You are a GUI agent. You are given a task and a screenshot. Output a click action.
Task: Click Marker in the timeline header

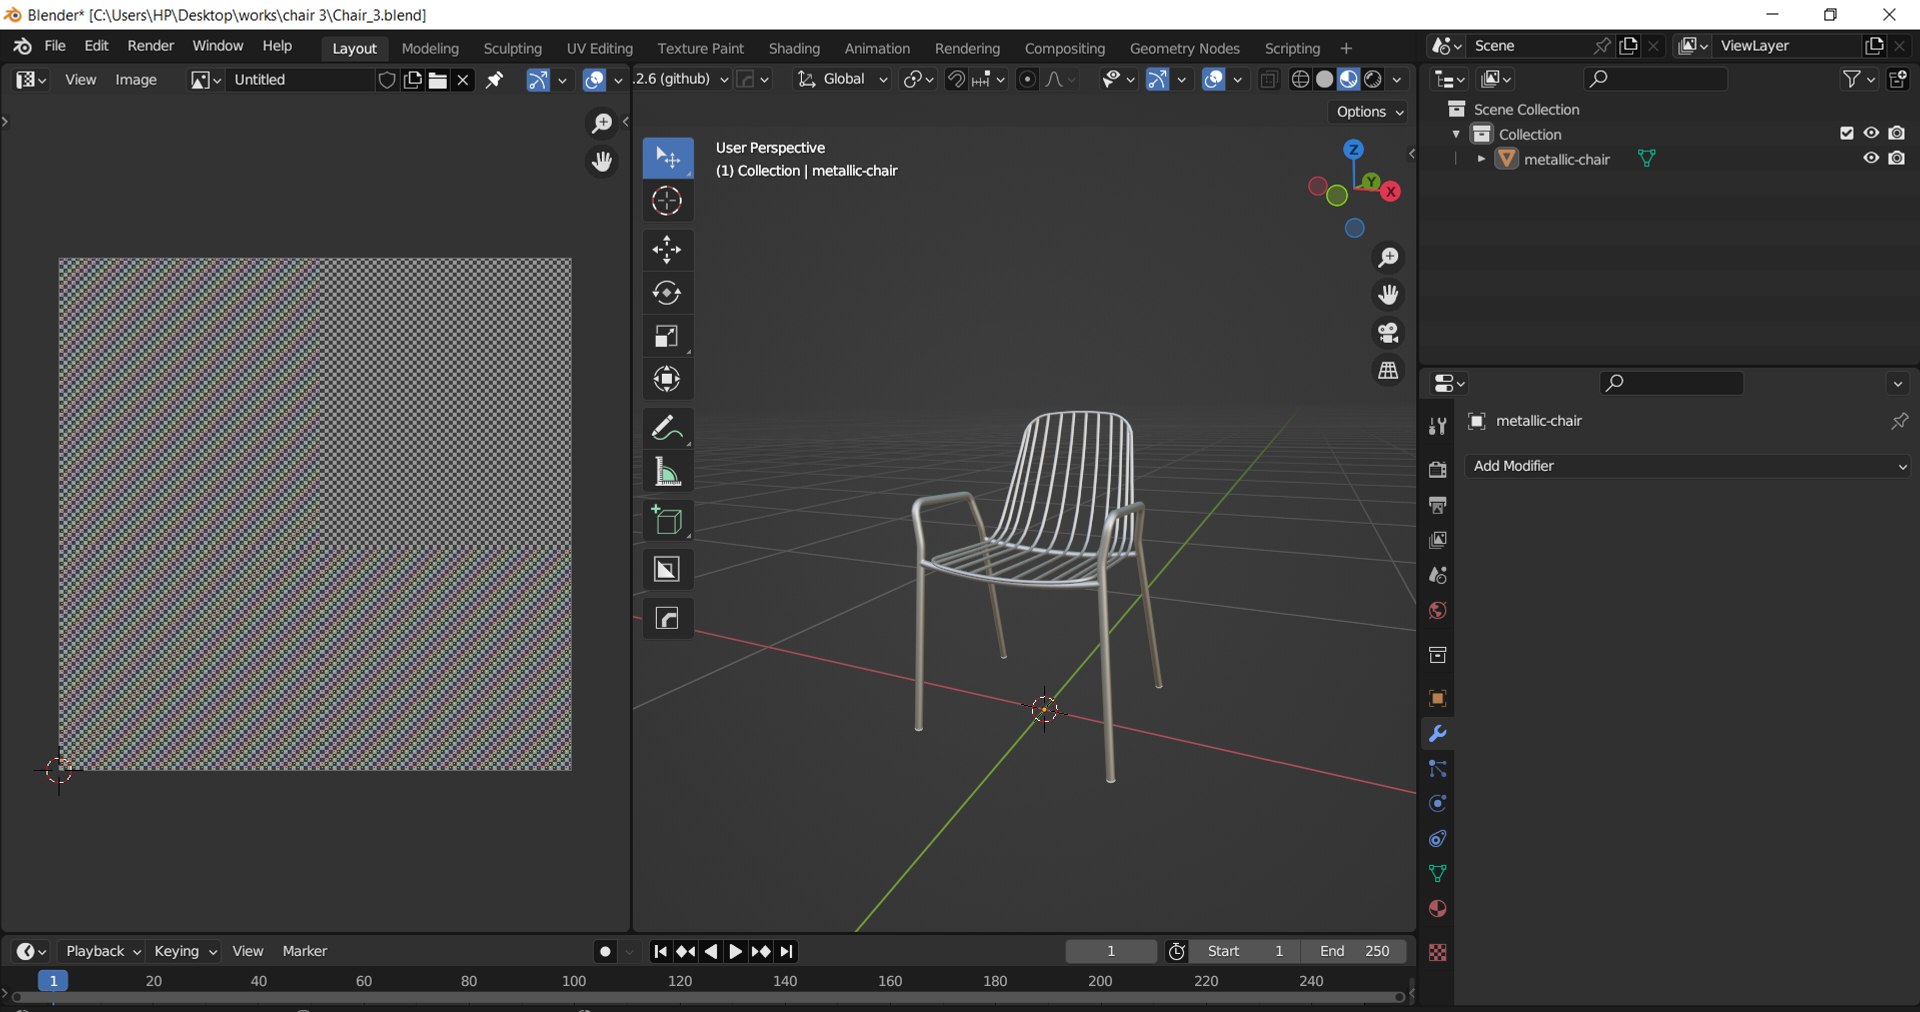click(x=304, y=951)
